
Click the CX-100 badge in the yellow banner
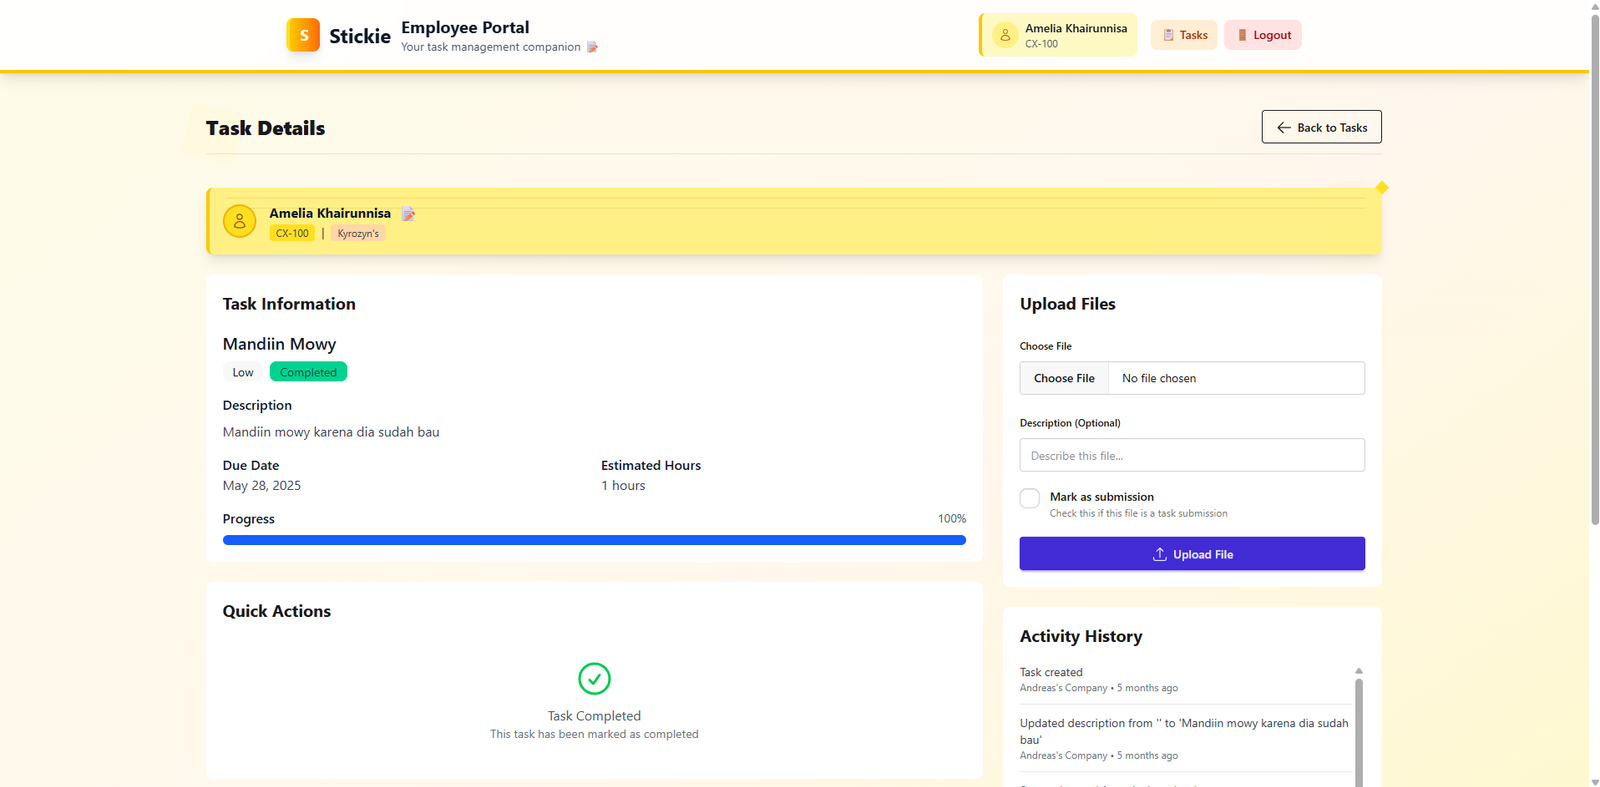(292, 233)
